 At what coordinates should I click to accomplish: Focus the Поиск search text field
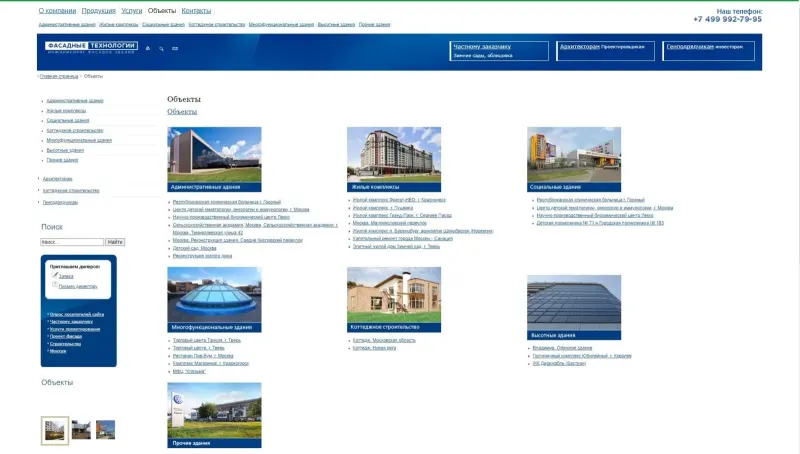coord(72,242)
